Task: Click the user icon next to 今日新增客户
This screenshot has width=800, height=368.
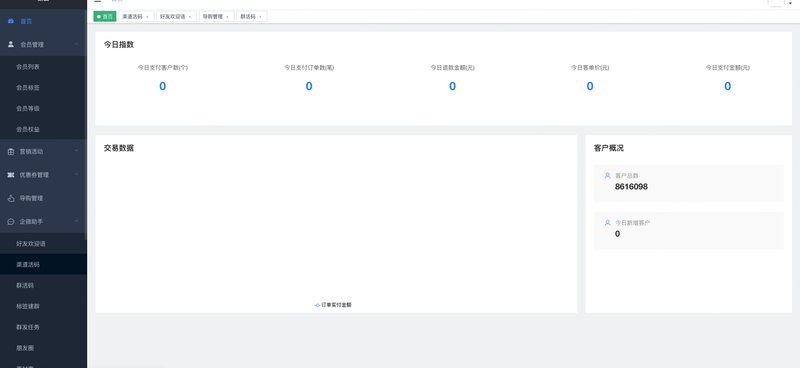Action: tap(608, 223)
